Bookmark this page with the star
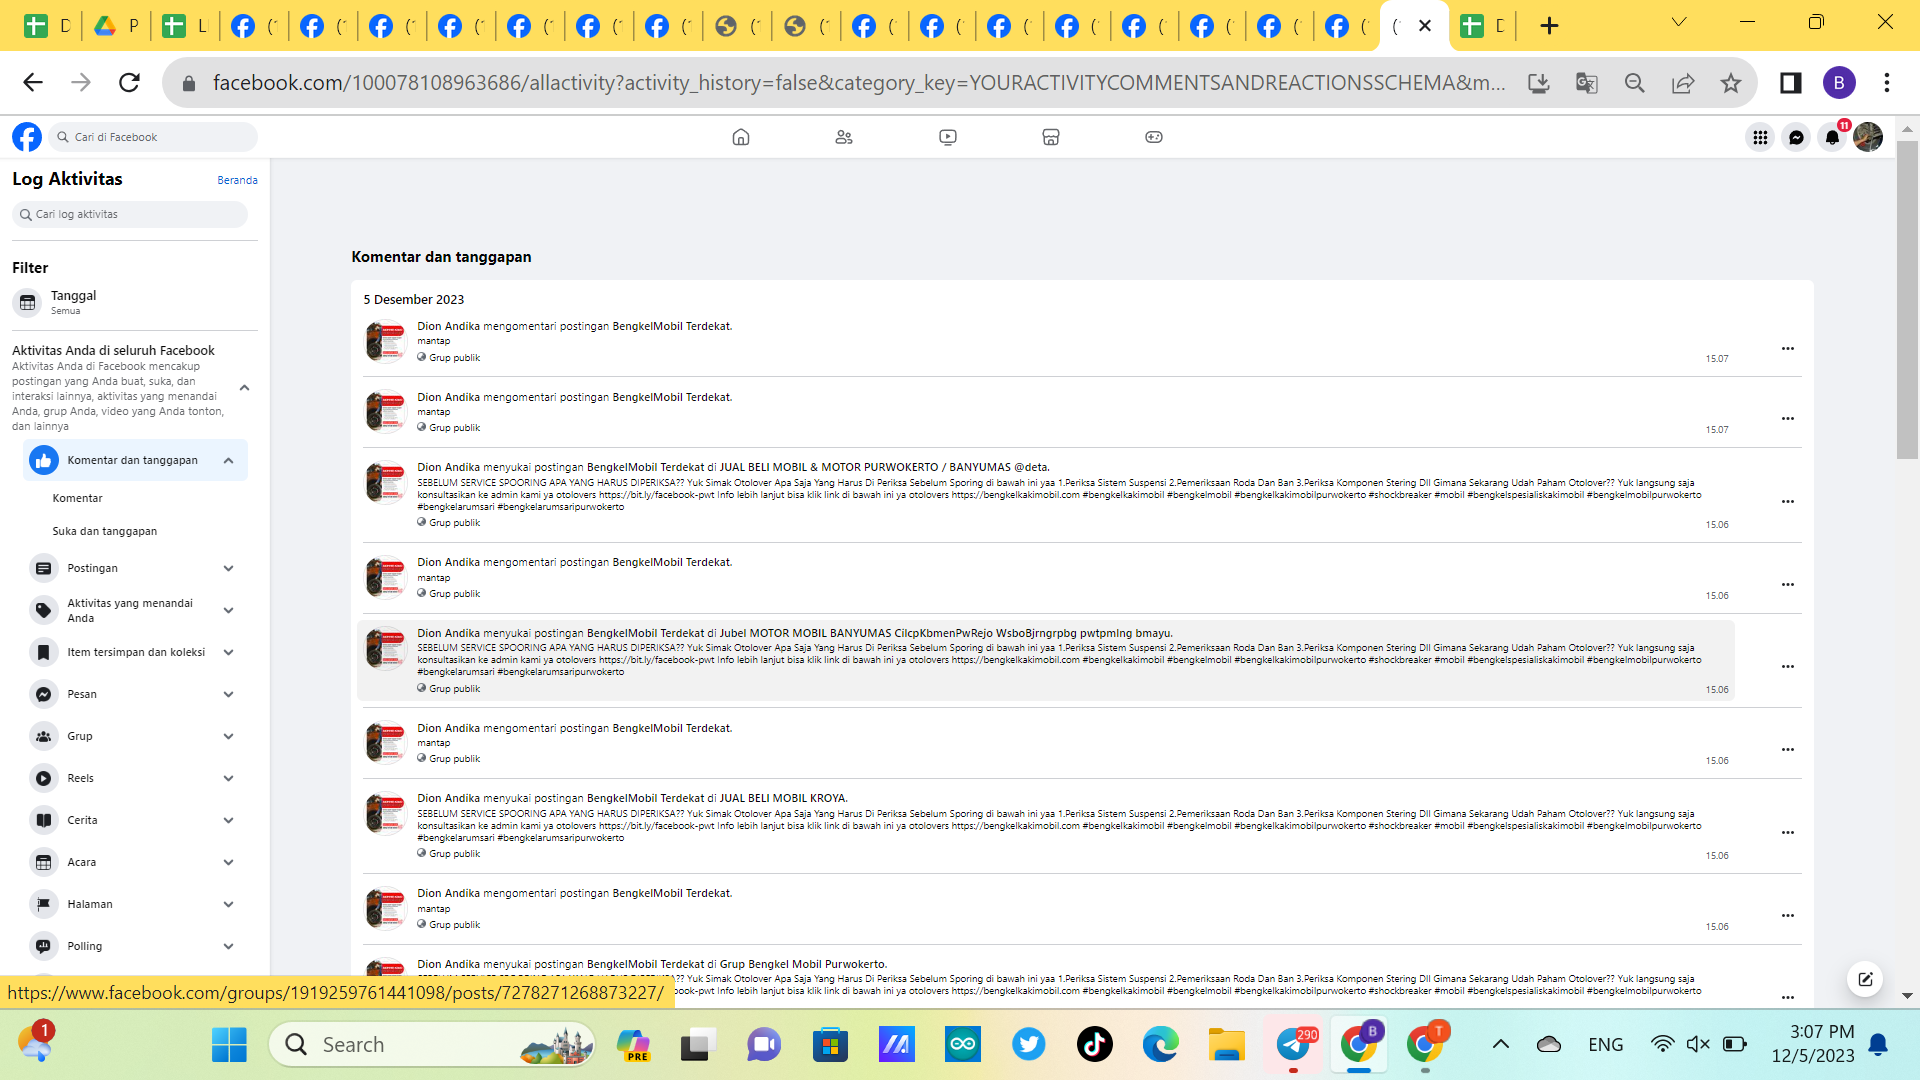 click(x=1731, y=83)
